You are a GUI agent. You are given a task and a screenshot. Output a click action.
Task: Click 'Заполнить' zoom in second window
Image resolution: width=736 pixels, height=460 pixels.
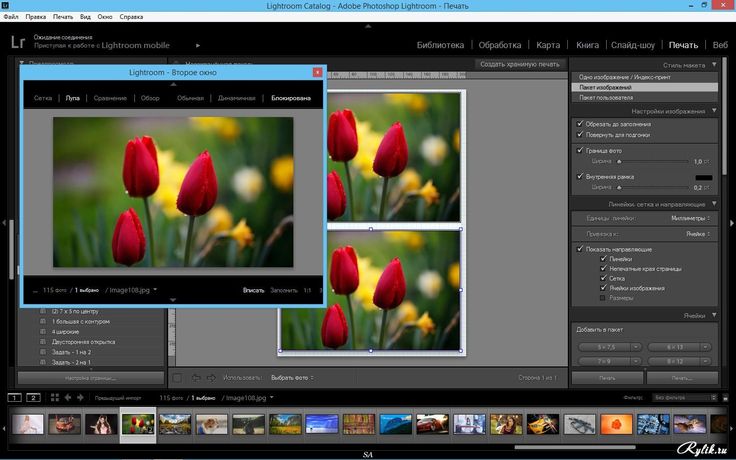pos(284,291)
